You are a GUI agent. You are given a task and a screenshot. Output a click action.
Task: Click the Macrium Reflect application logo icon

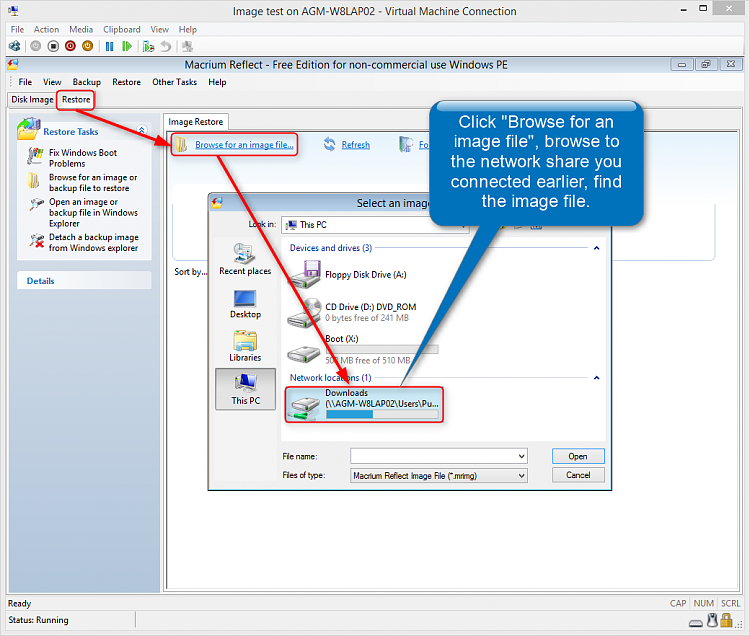13,65
